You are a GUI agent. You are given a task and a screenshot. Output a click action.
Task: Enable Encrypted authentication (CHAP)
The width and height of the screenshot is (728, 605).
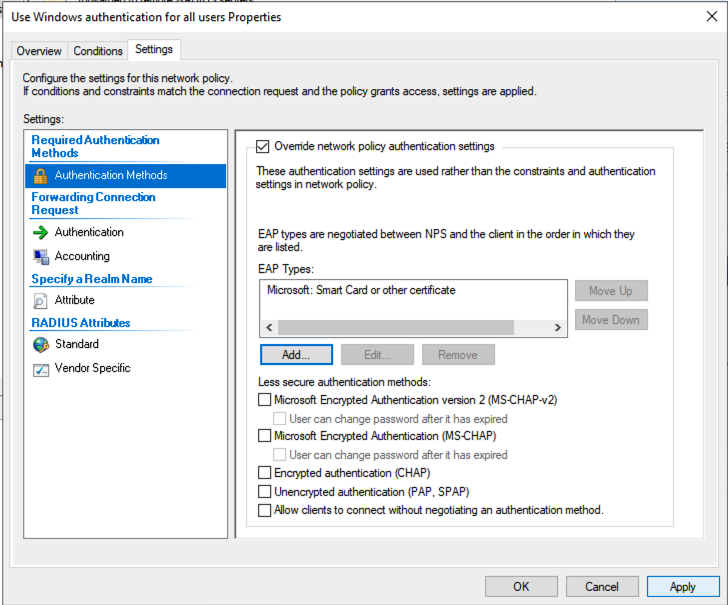click(264, 473)
